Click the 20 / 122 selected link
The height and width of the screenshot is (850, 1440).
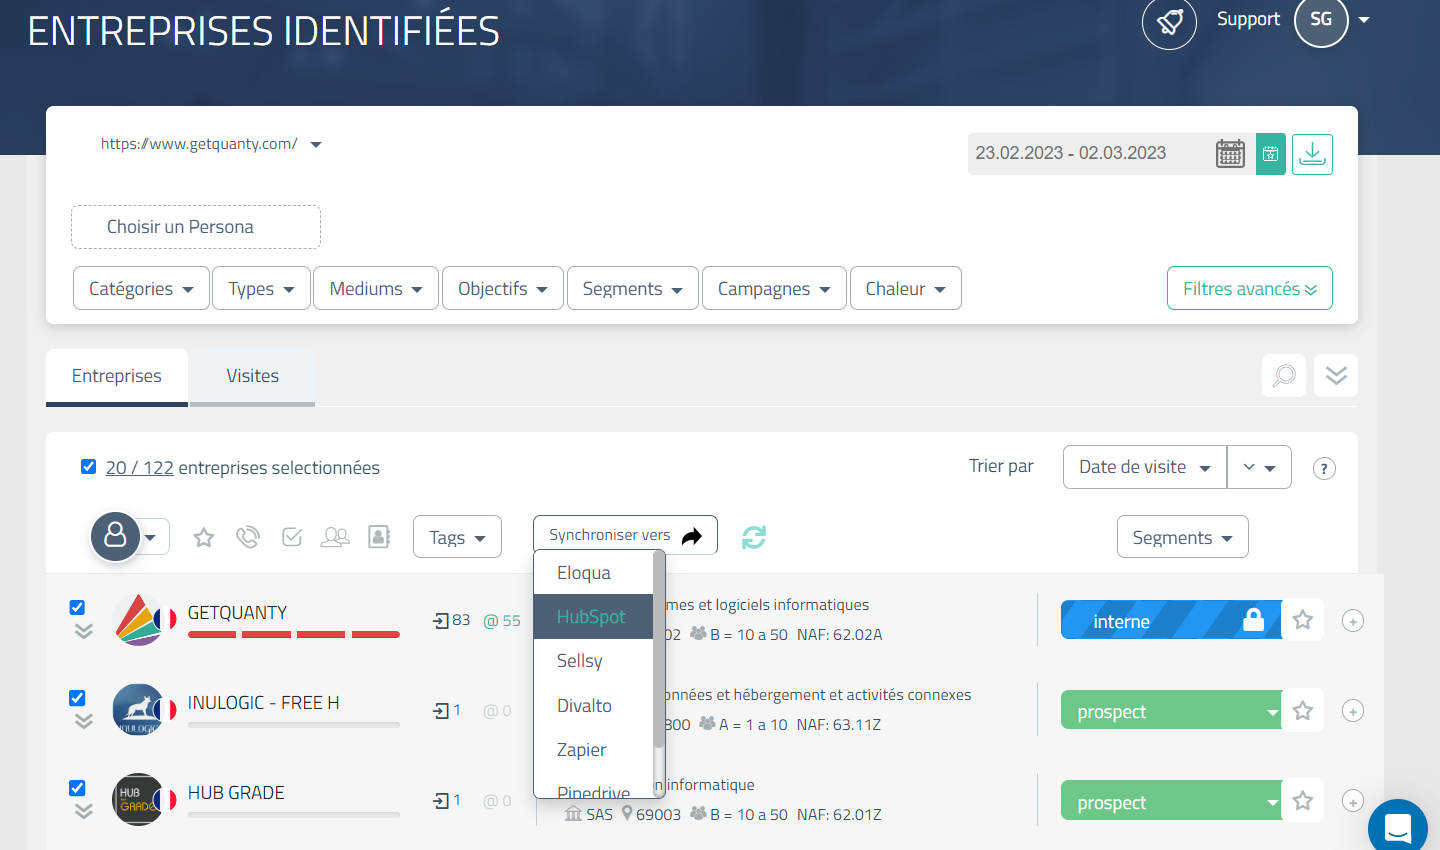click(x=140, y=467)
